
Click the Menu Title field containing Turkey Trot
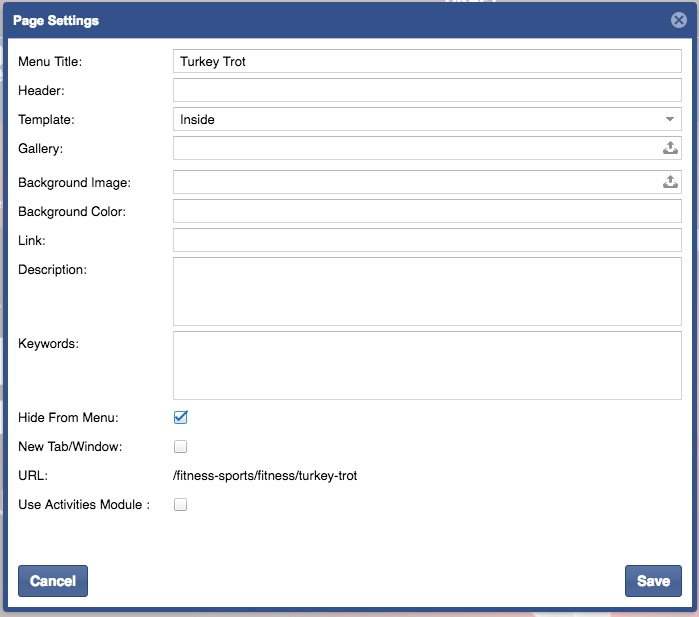[427, 61]
